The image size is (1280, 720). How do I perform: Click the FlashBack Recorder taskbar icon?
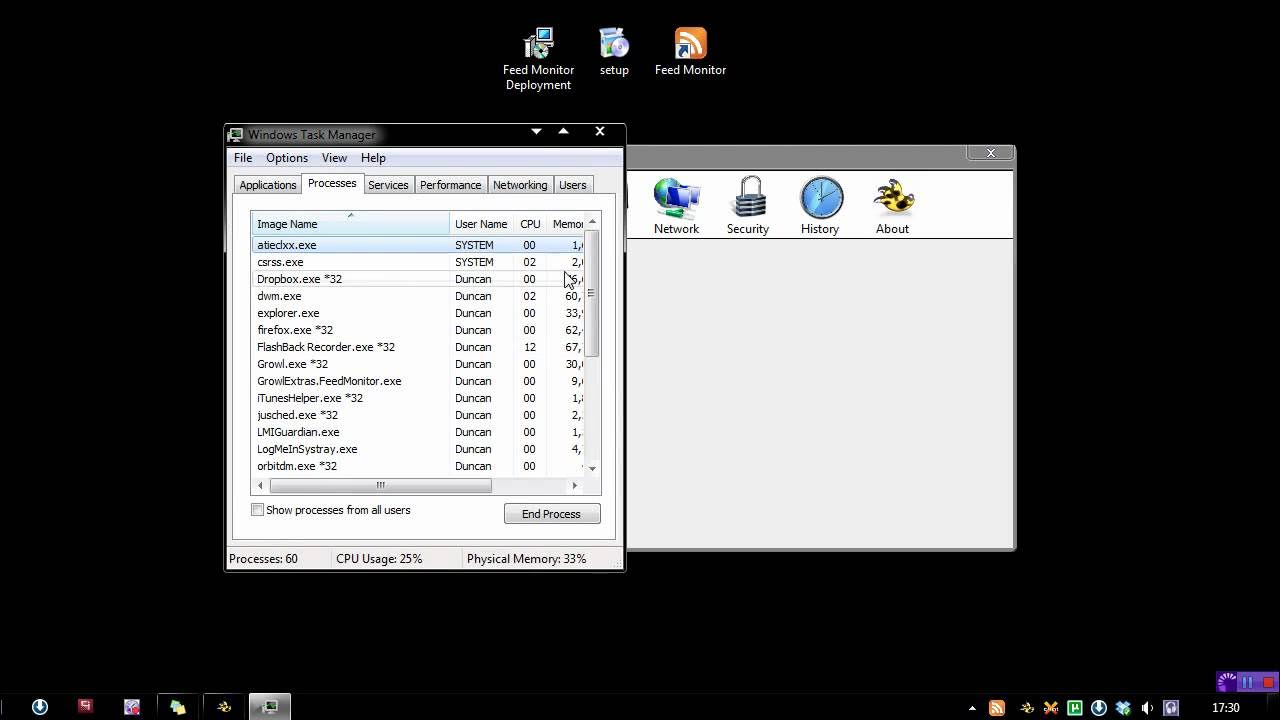click(x=132, y=707)
